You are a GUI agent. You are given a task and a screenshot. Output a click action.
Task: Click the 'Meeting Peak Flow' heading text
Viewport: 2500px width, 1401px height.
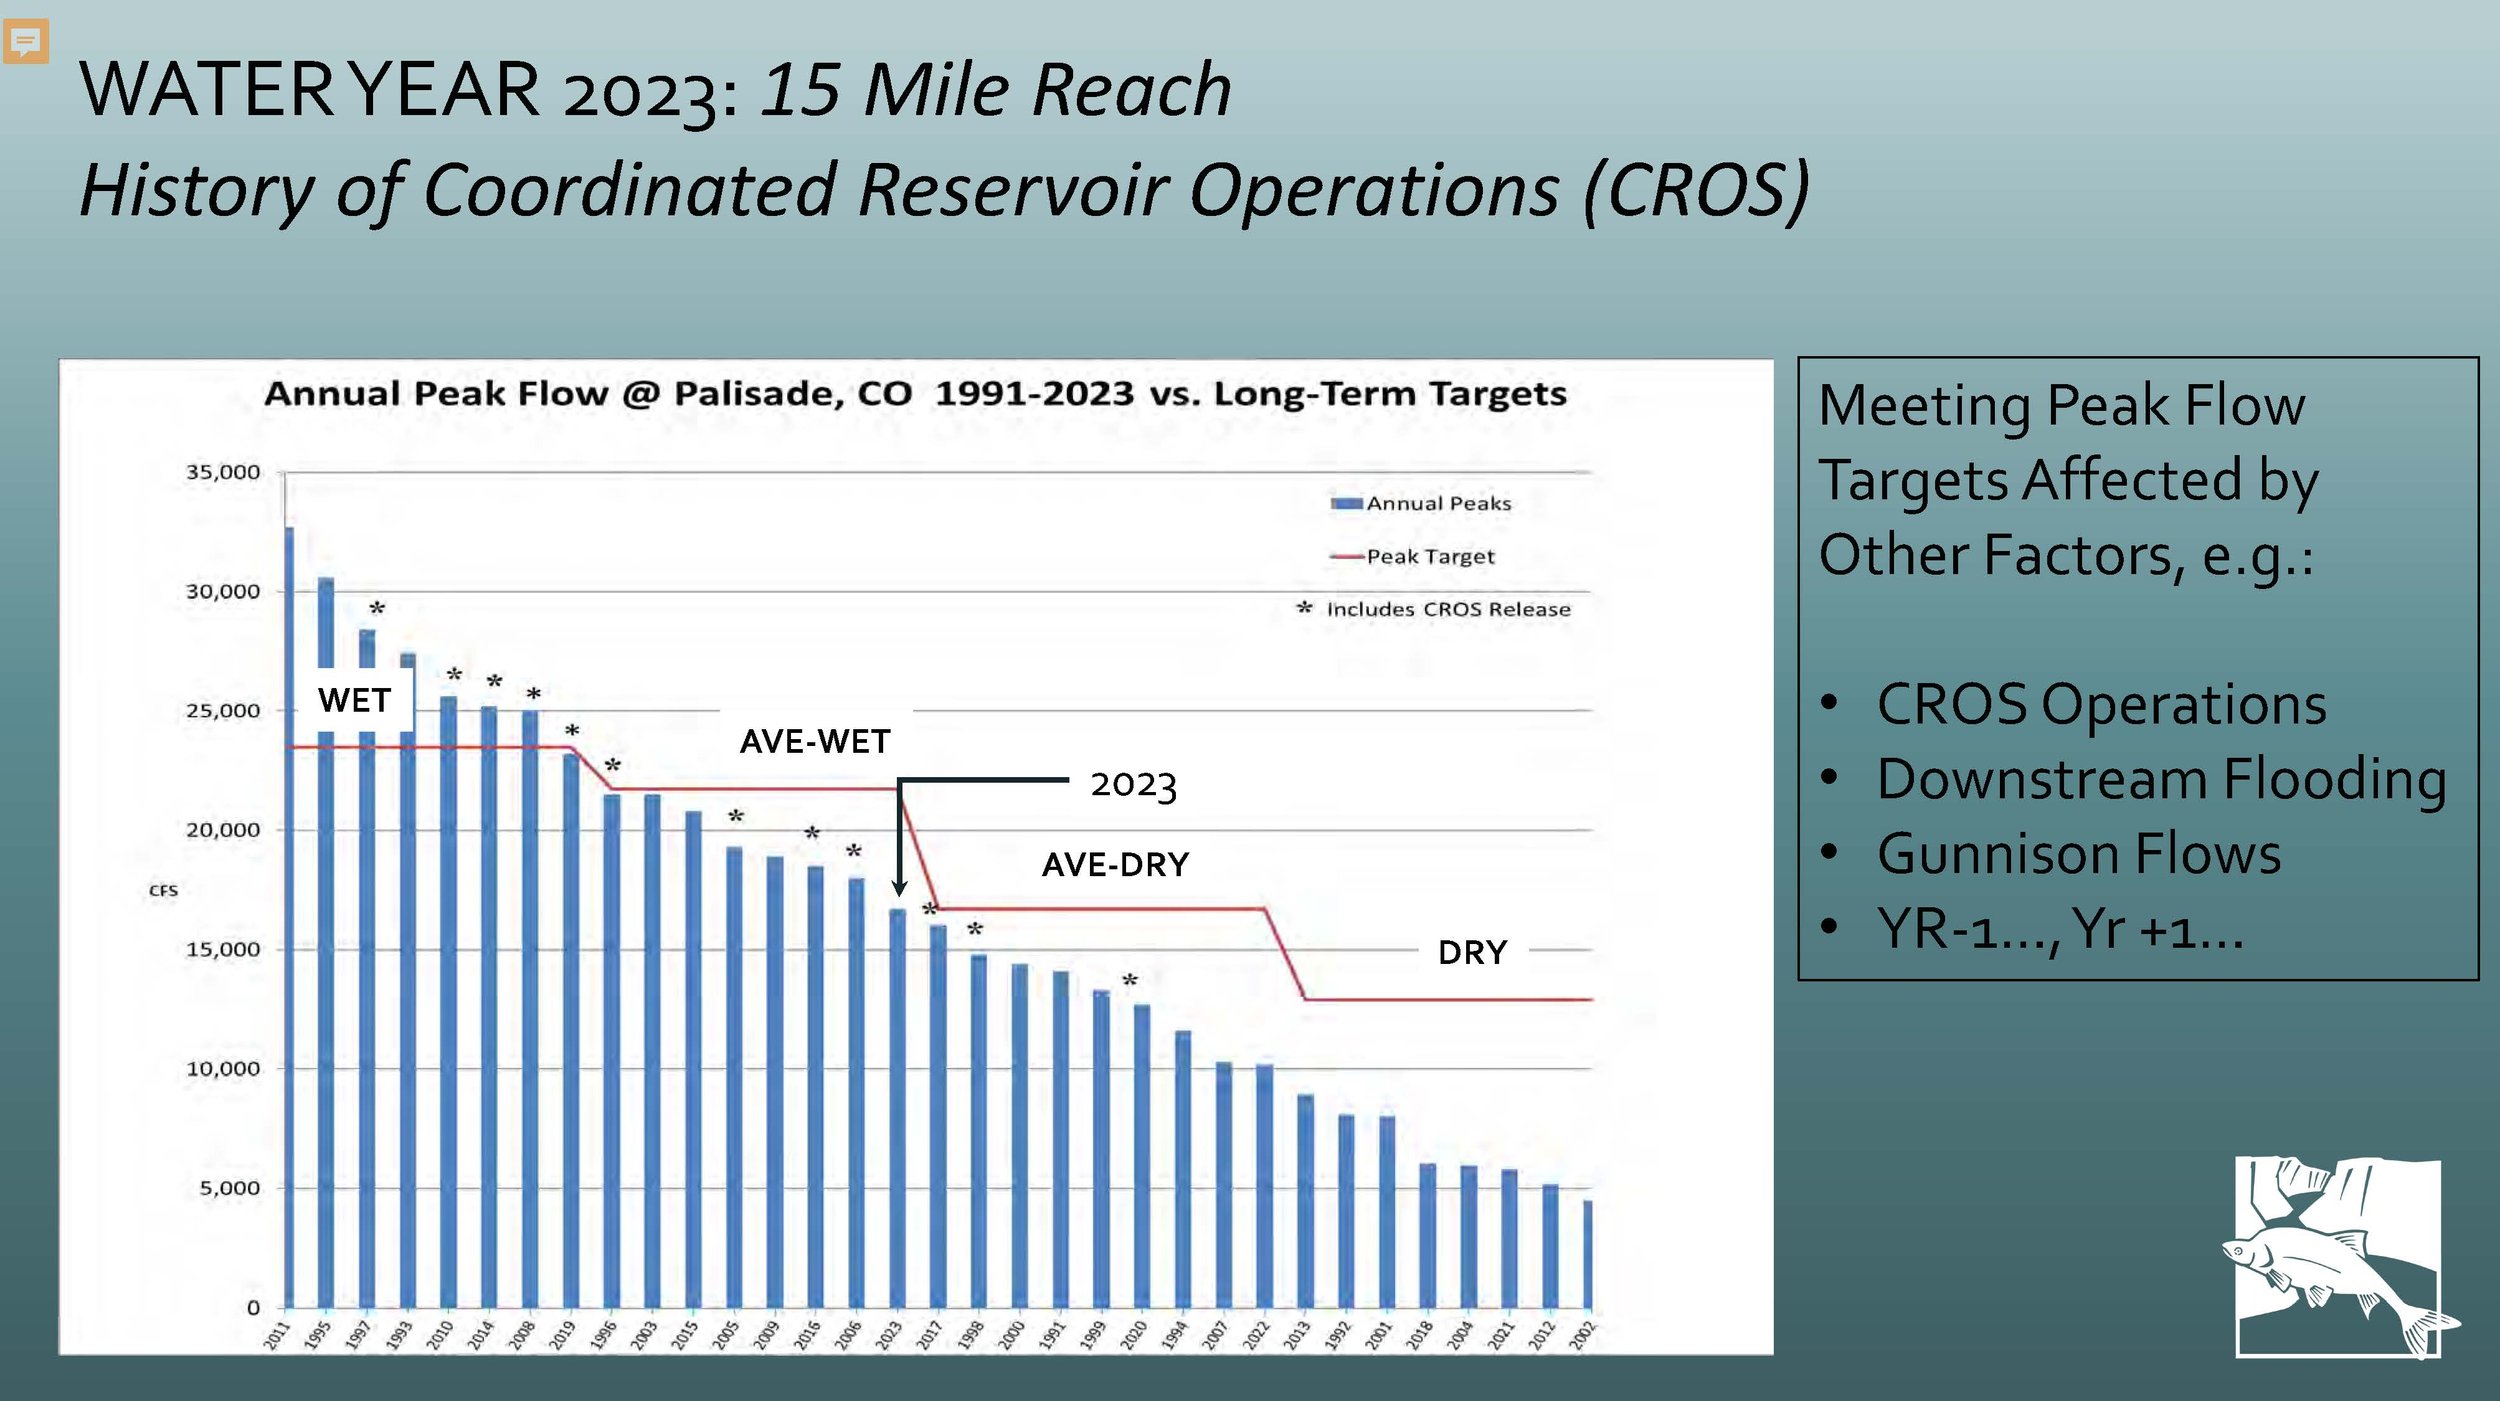2061,406
